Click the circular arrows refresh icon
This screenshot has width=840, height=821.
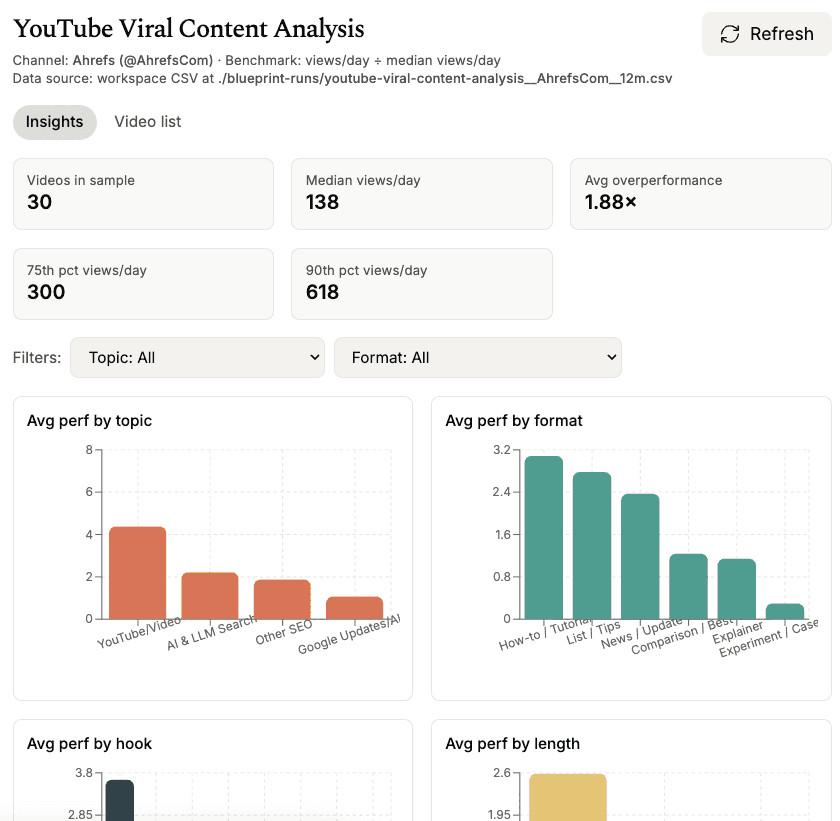coord(730,34)
